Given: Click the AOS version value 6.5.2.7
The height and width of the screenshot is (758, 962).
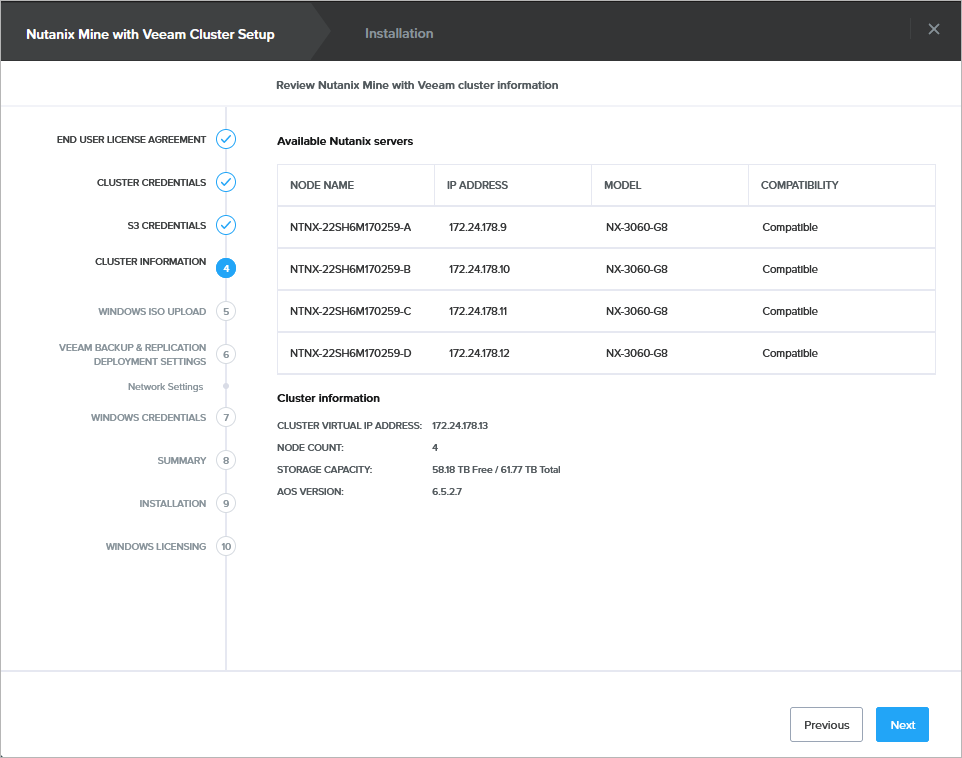Looking at the screenshot, I should (x=447, y=492).
